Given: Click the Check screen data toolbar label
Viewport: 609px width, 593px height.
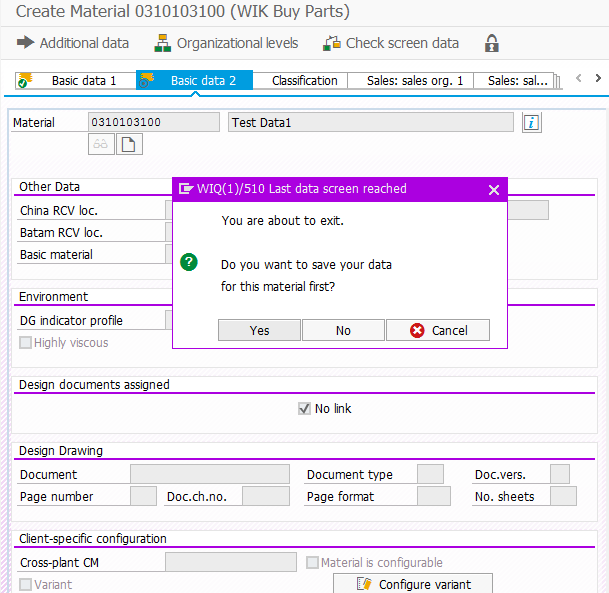Looking at the screenshot, I should tap(402, 43).
